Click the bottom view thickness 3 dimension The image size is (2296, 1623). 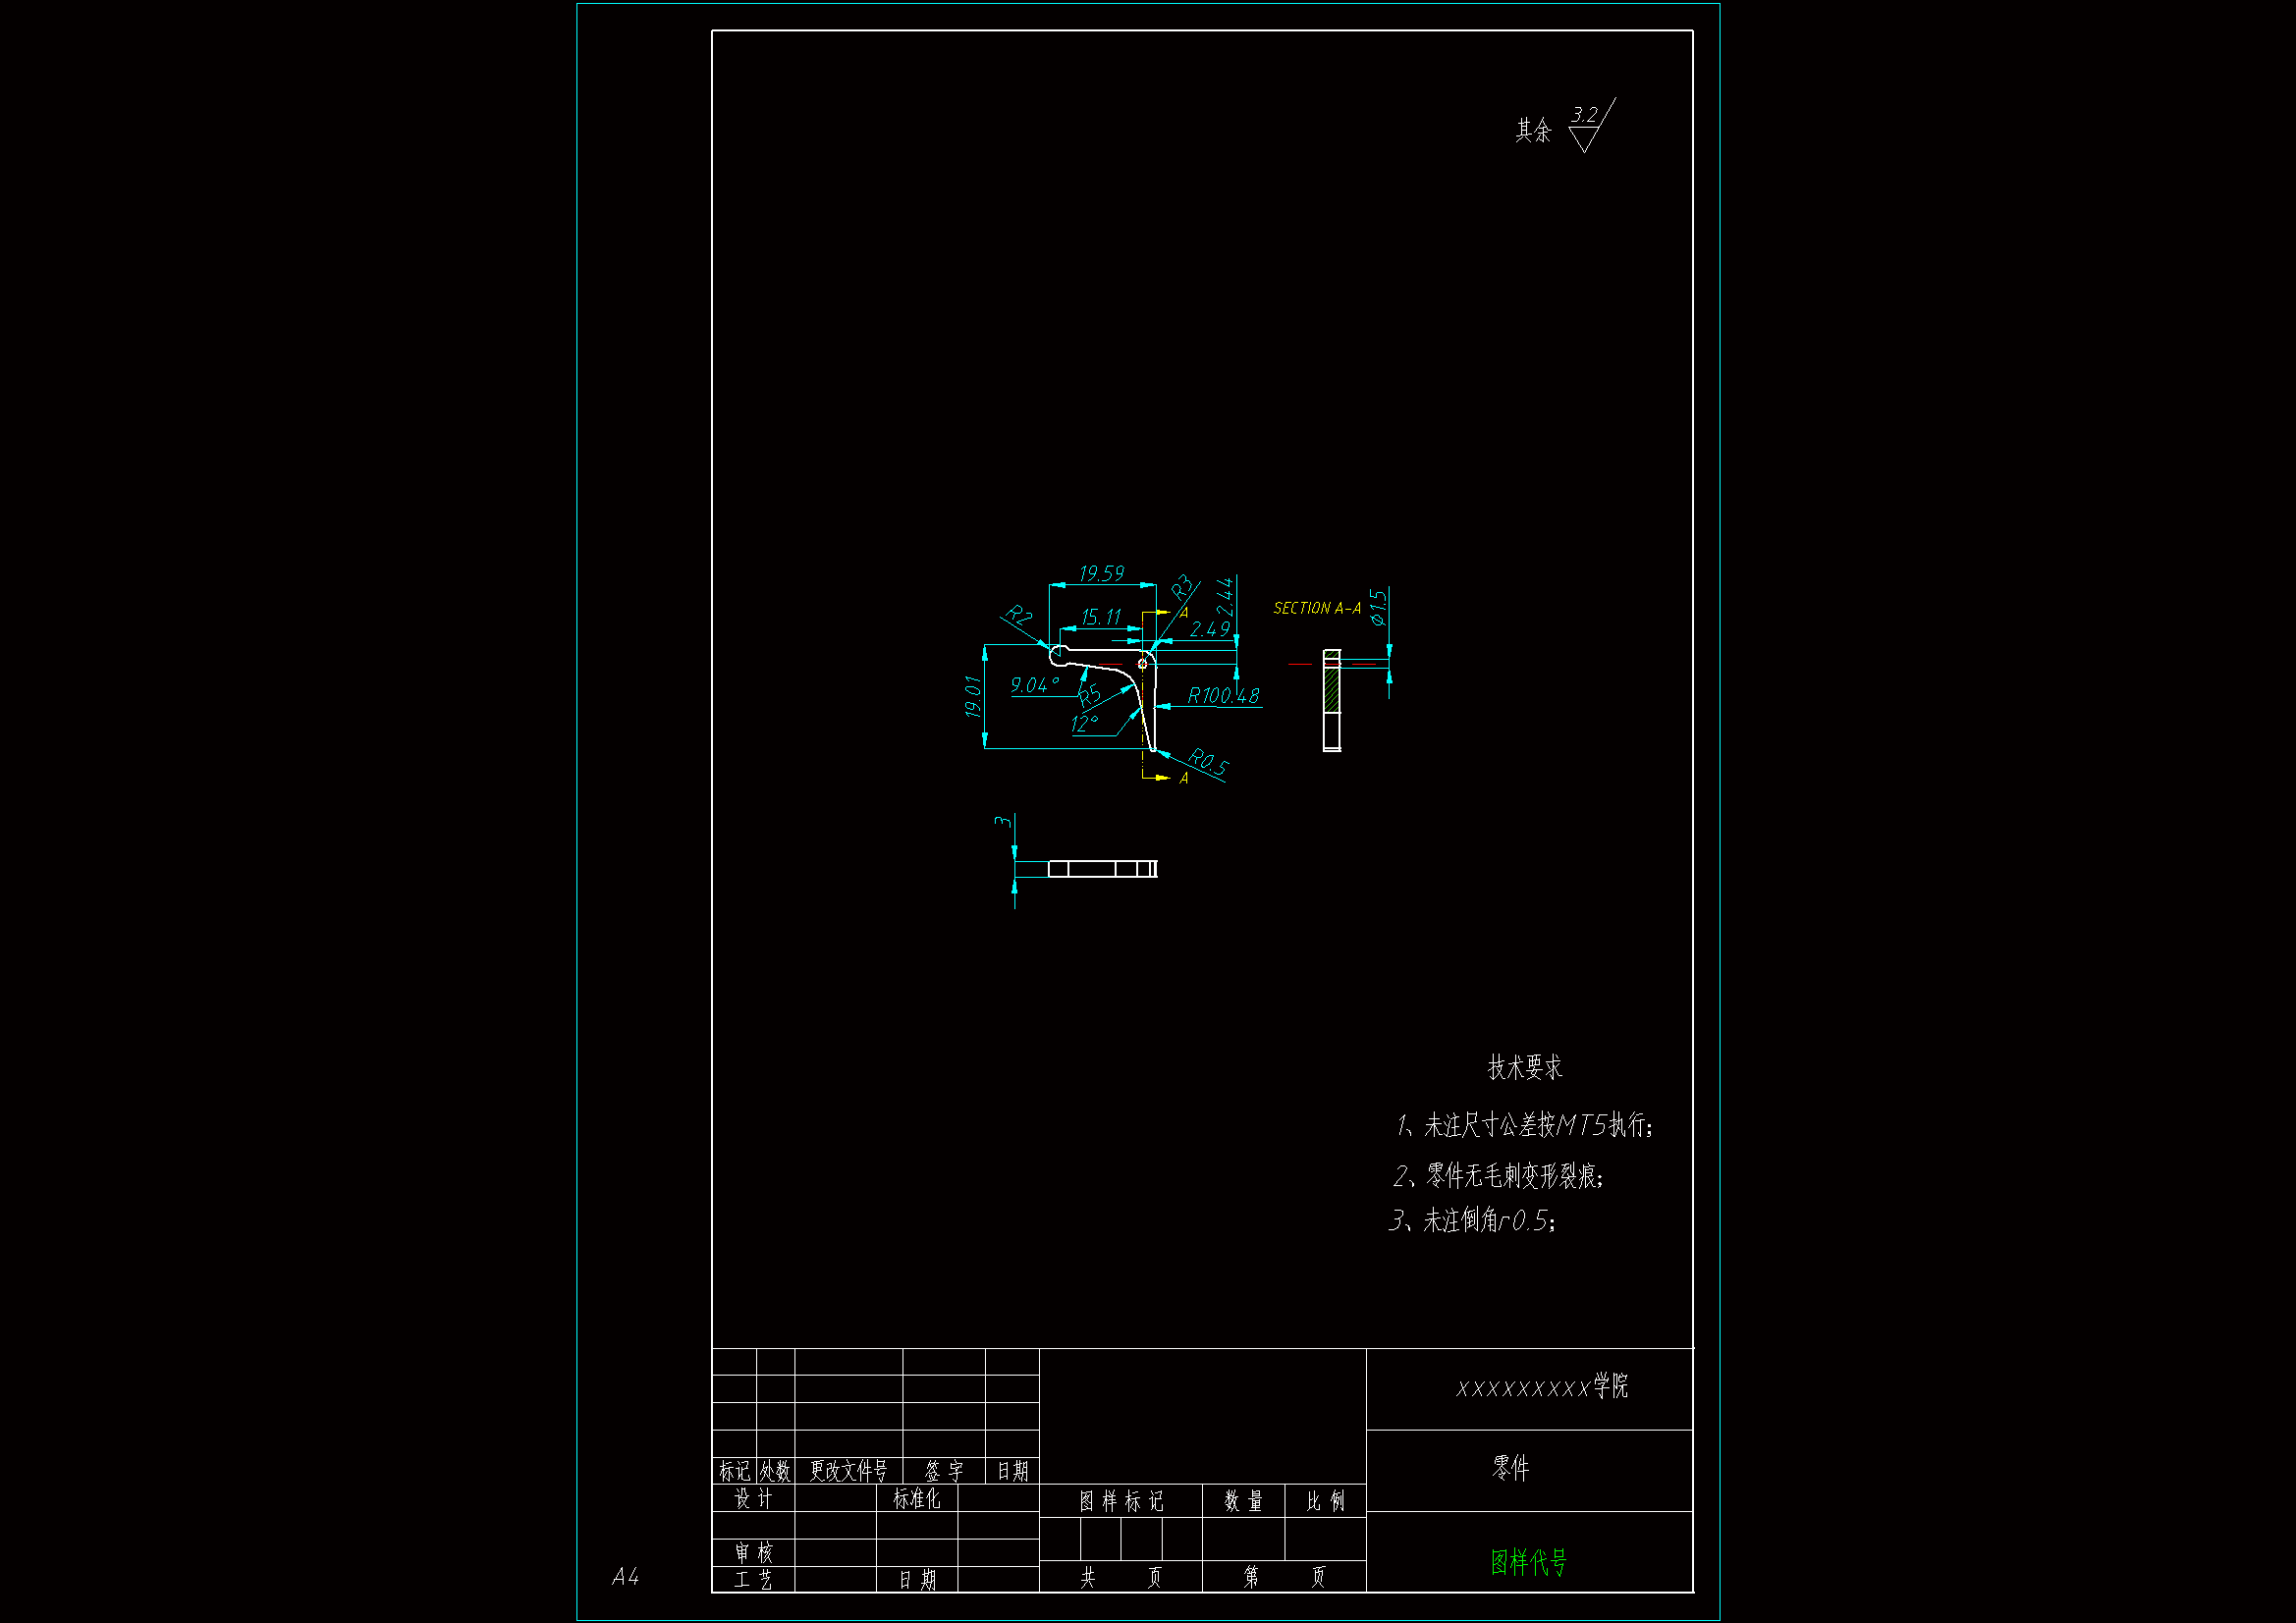pyautogui.click(x=1002, y=821)
